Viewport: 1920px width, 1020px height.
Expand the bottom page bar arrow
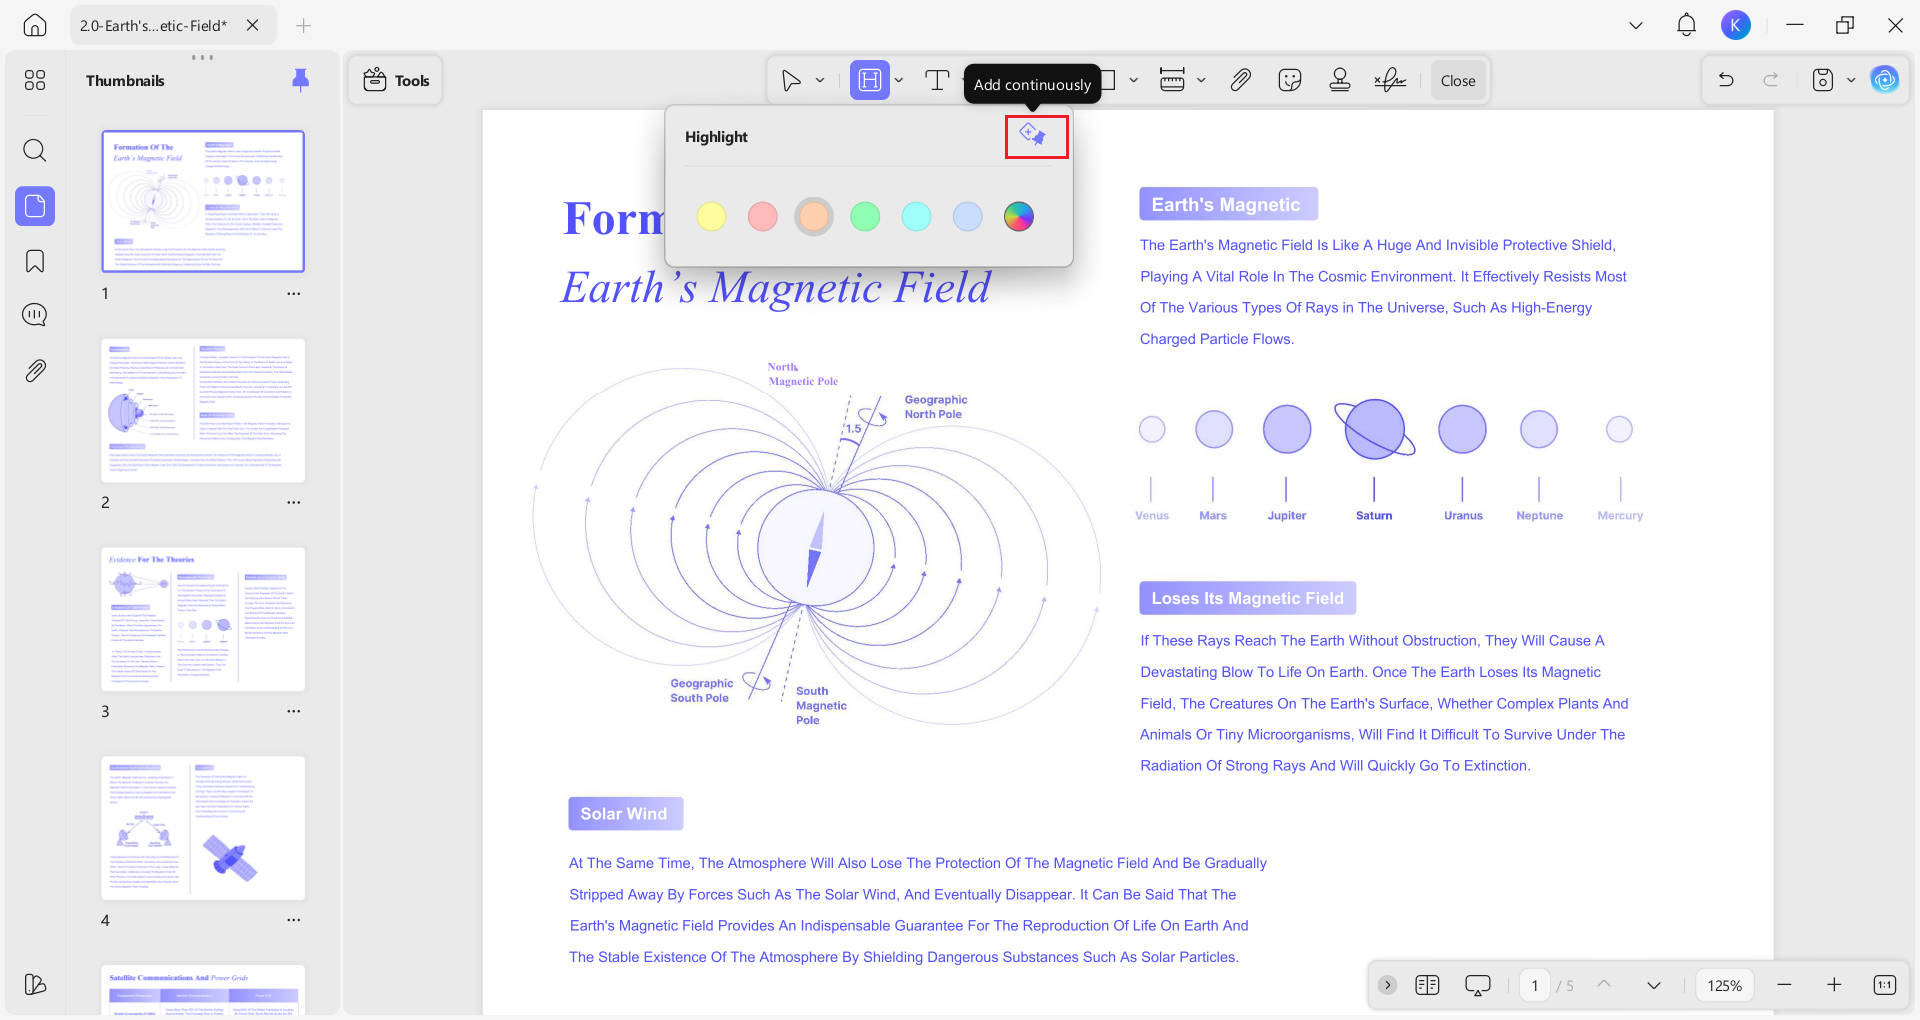pos(1387,985)
